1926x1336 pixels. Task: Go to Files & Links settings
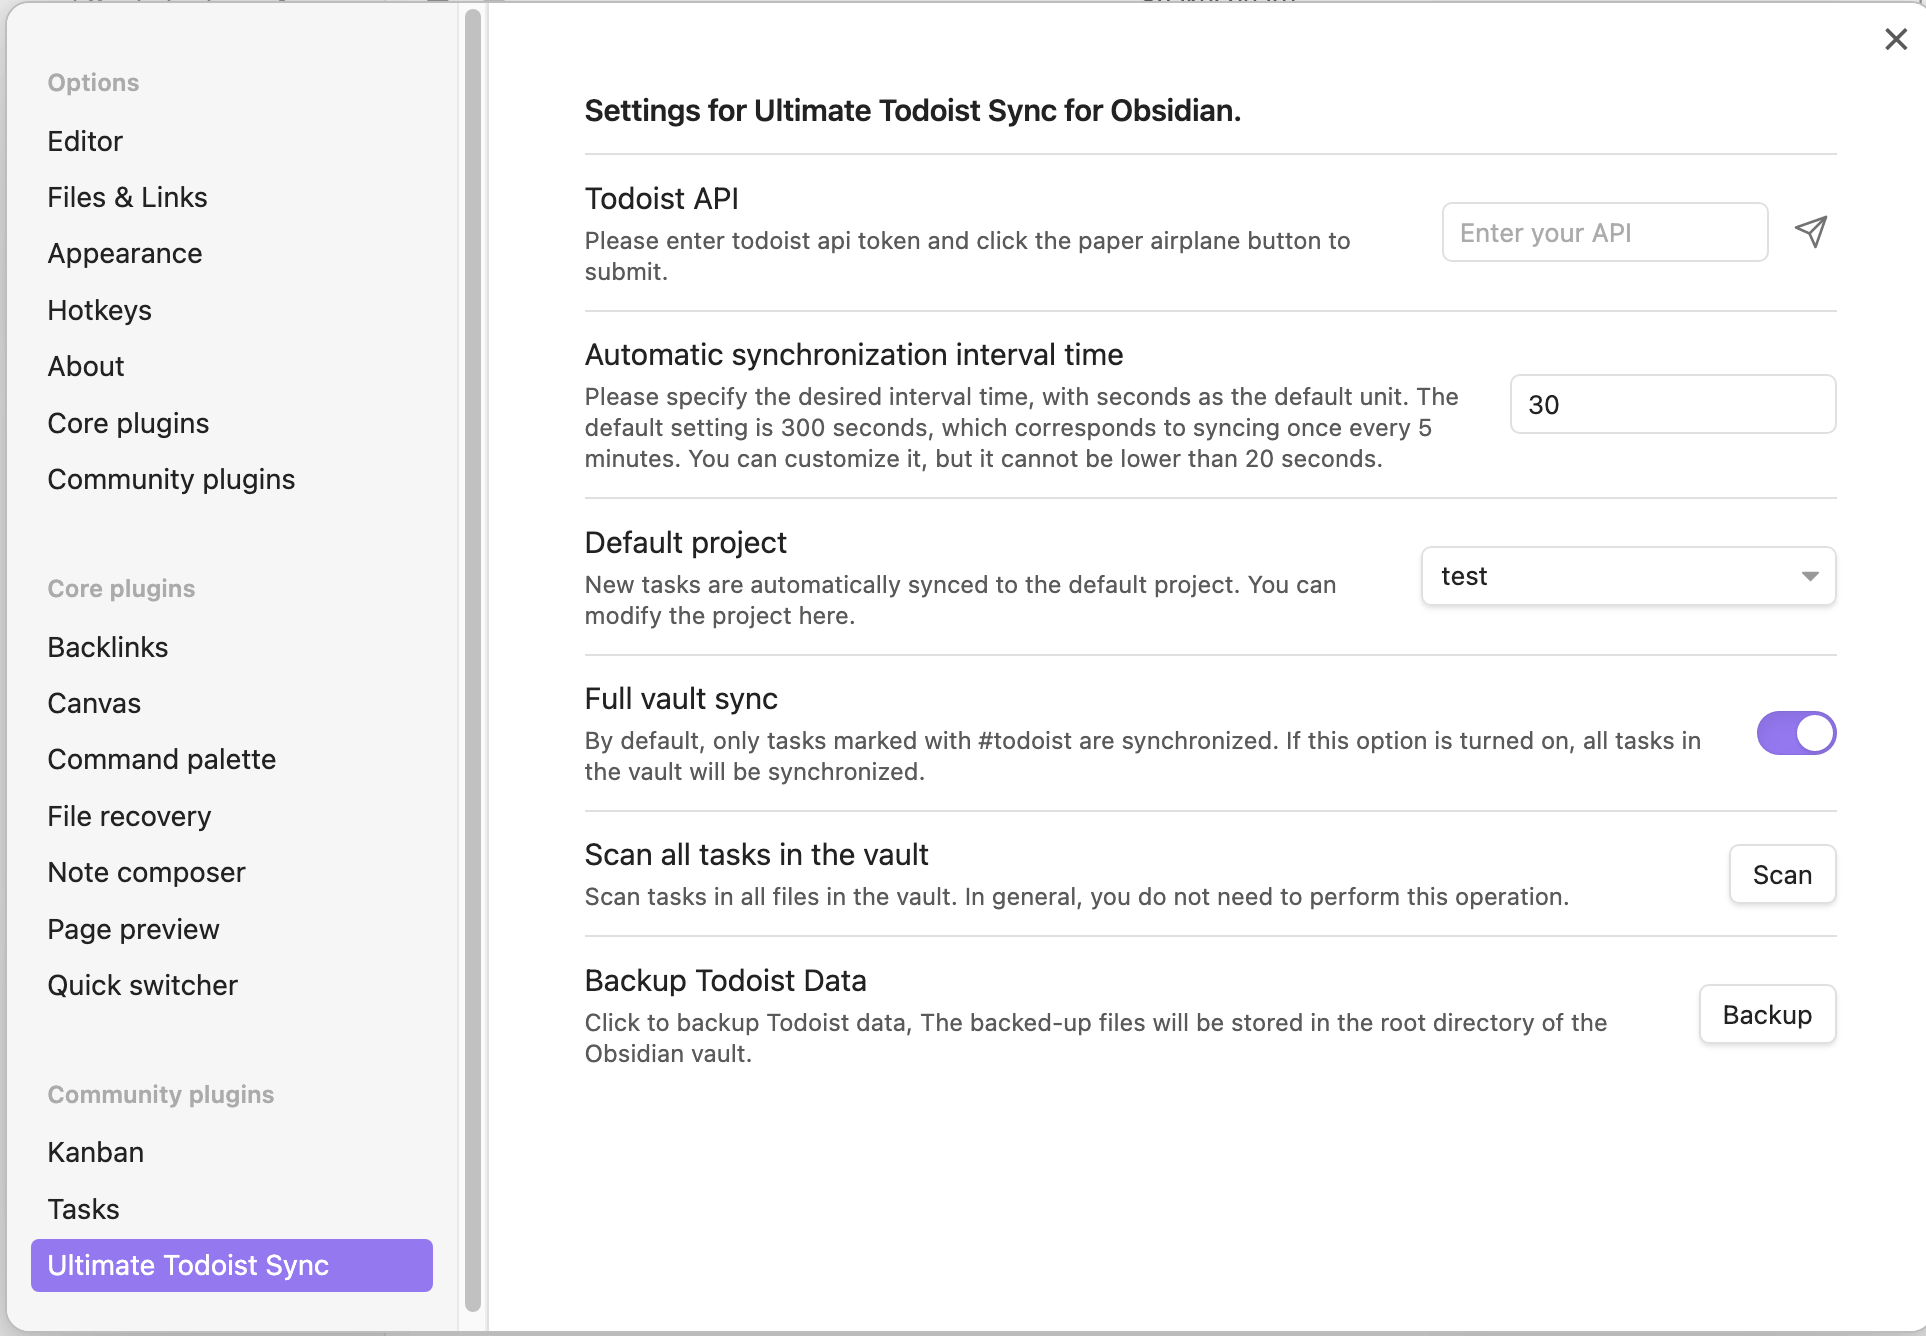(127, 198)
